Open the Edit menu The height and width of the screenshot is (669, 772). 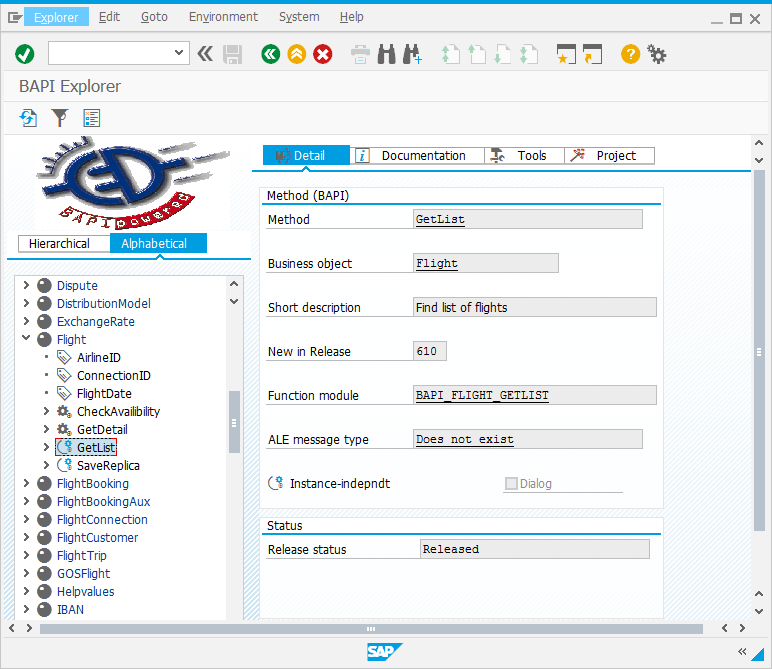(x=109, y=17)
